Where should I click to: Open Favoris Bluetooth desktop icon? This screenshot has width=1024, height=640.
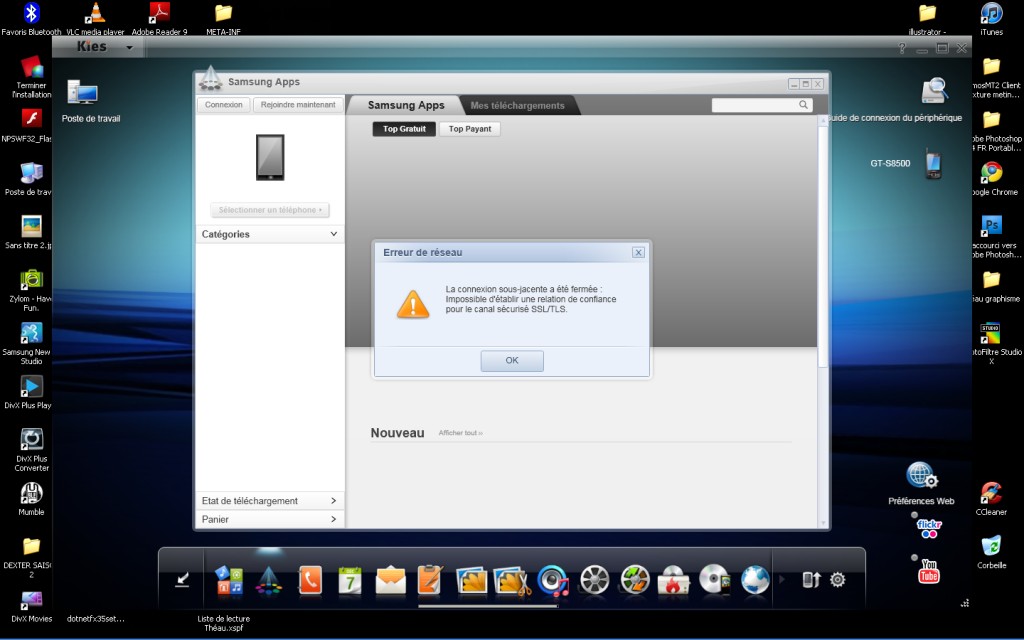click(31, 13)
